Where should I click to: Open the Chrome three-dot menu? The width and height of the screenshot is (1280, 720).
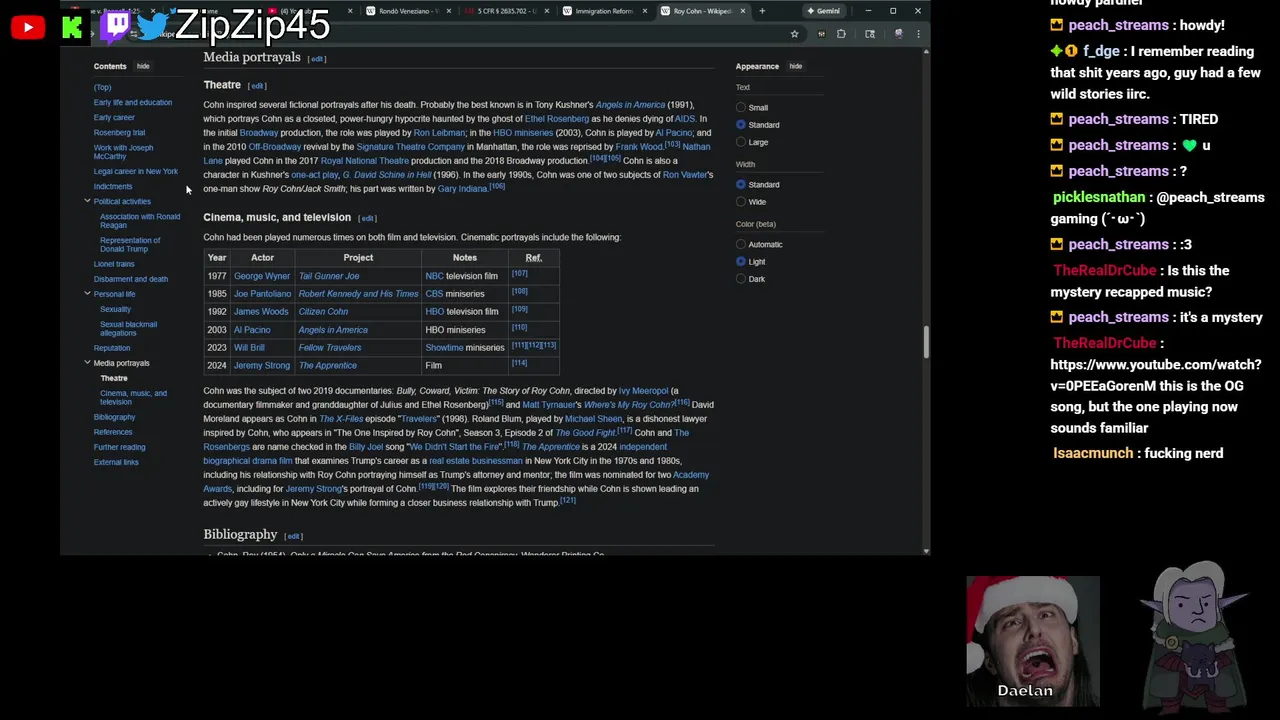coord(918,34)
